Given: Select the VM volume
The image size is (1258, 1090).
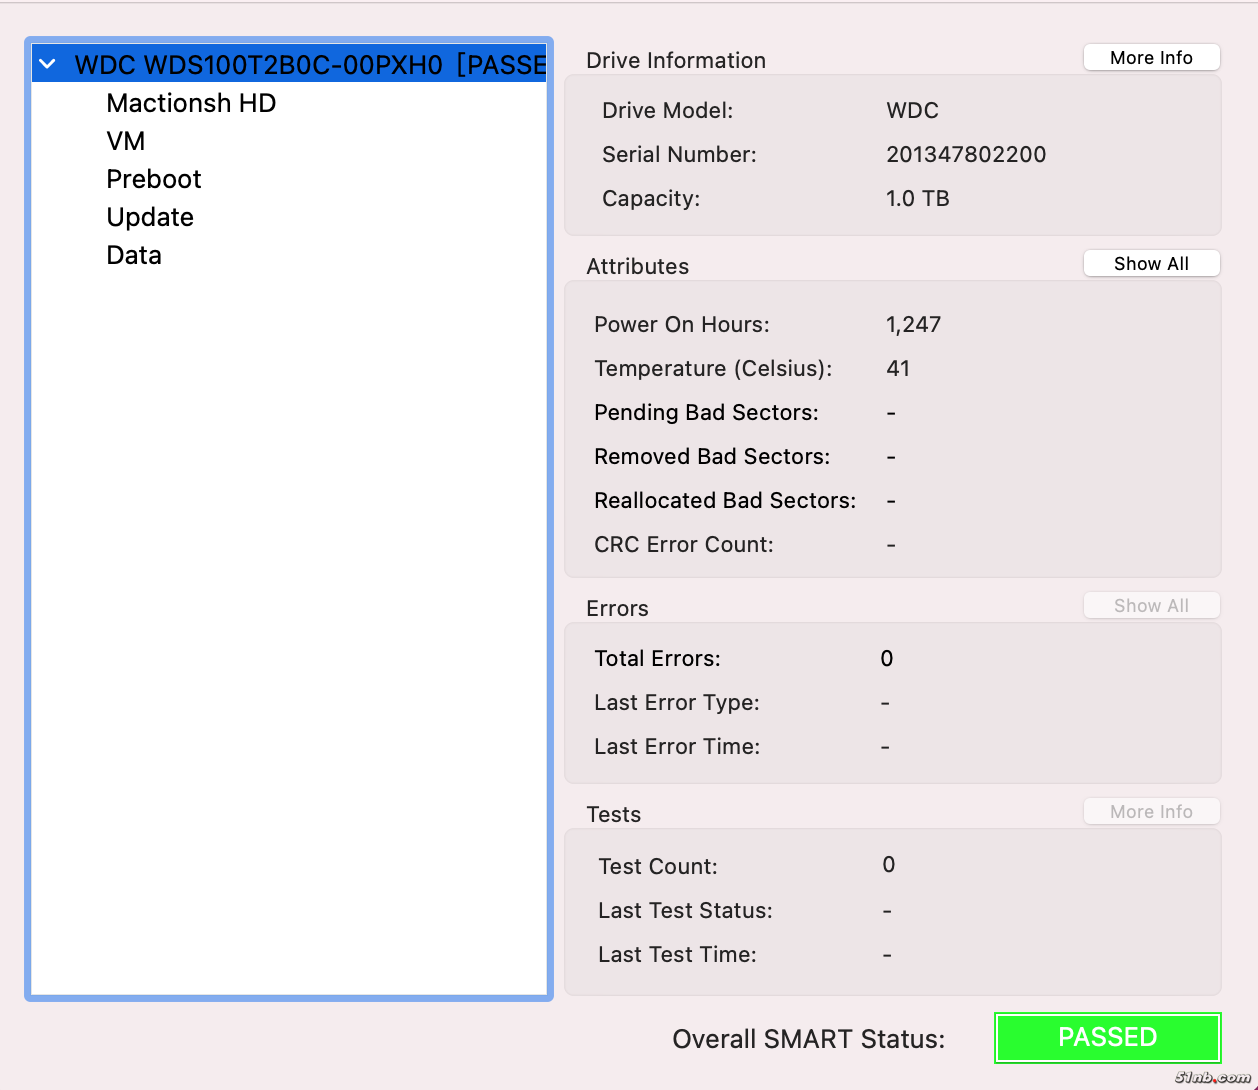Looking at the screenshot, I should click(126, 141).
